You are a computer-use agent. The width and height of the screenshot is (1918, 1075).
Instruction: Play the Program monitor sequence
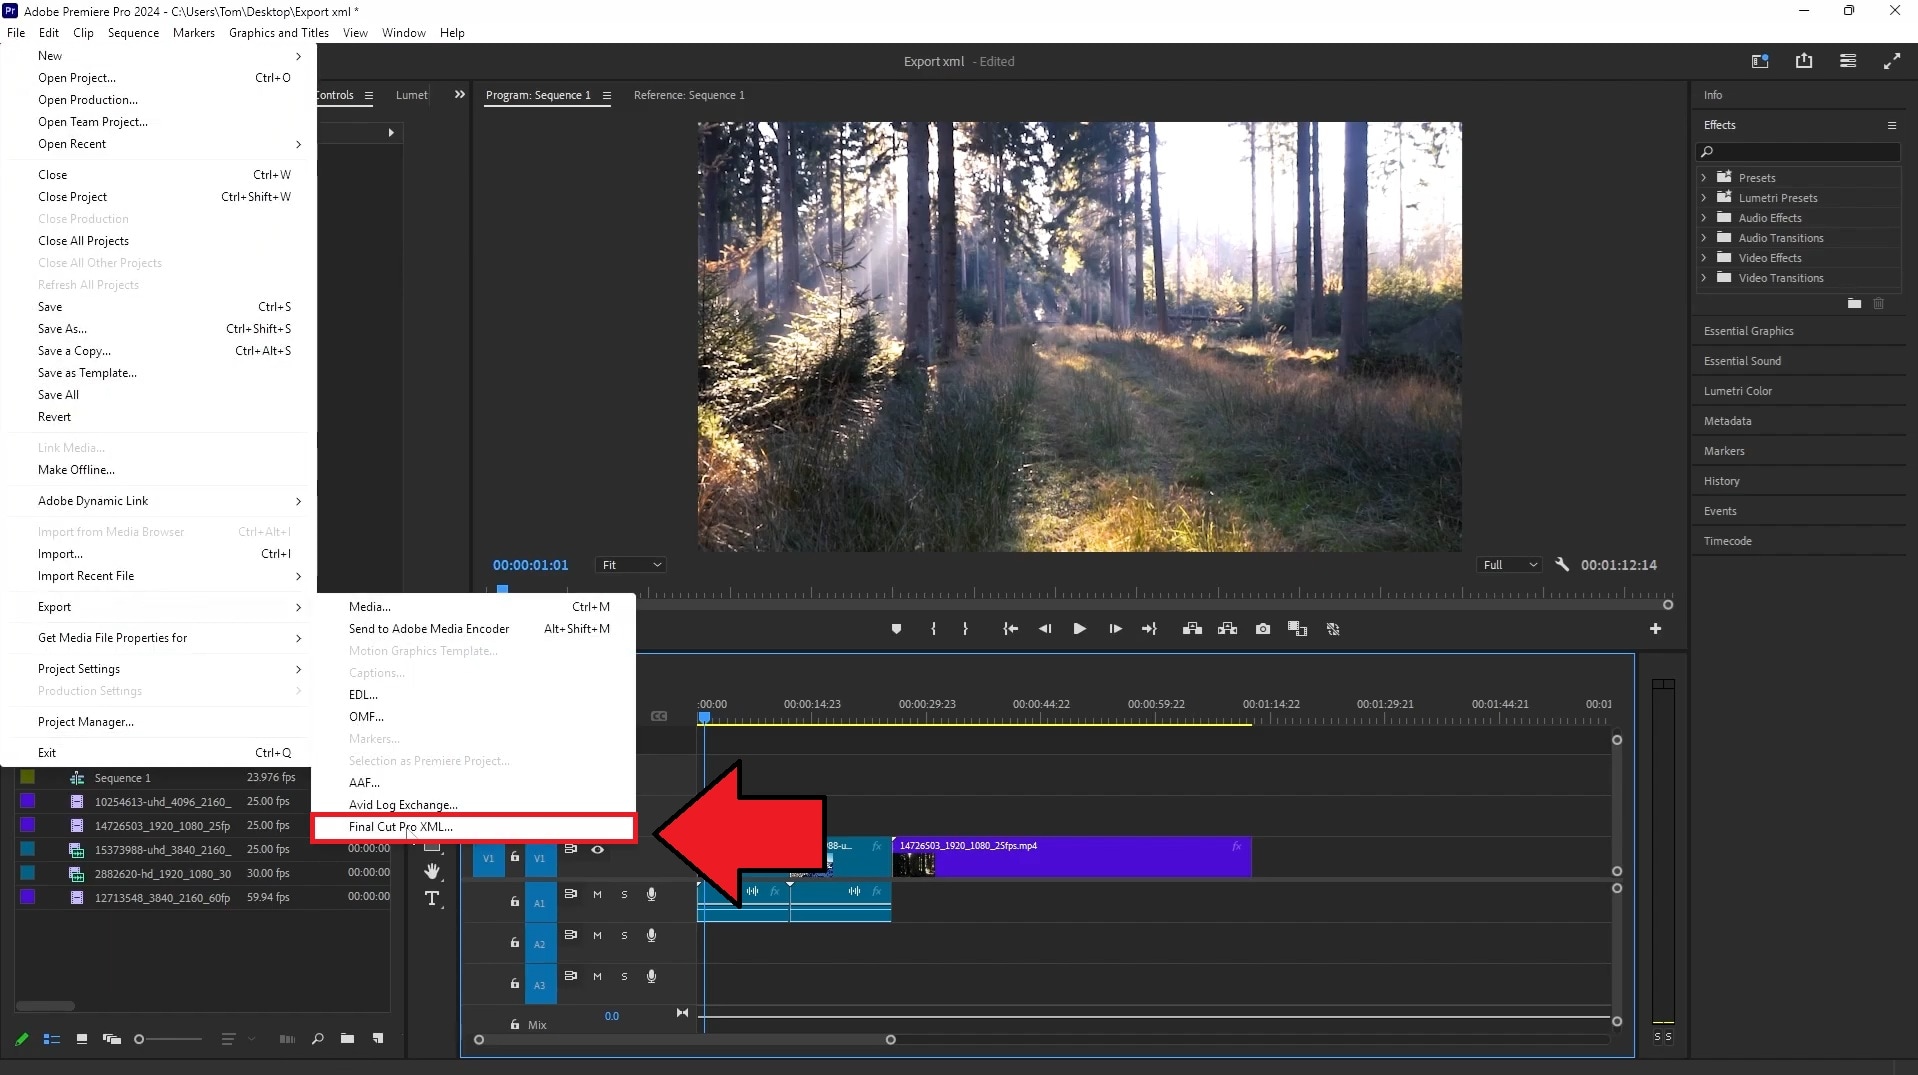(x=1080, y=629)
